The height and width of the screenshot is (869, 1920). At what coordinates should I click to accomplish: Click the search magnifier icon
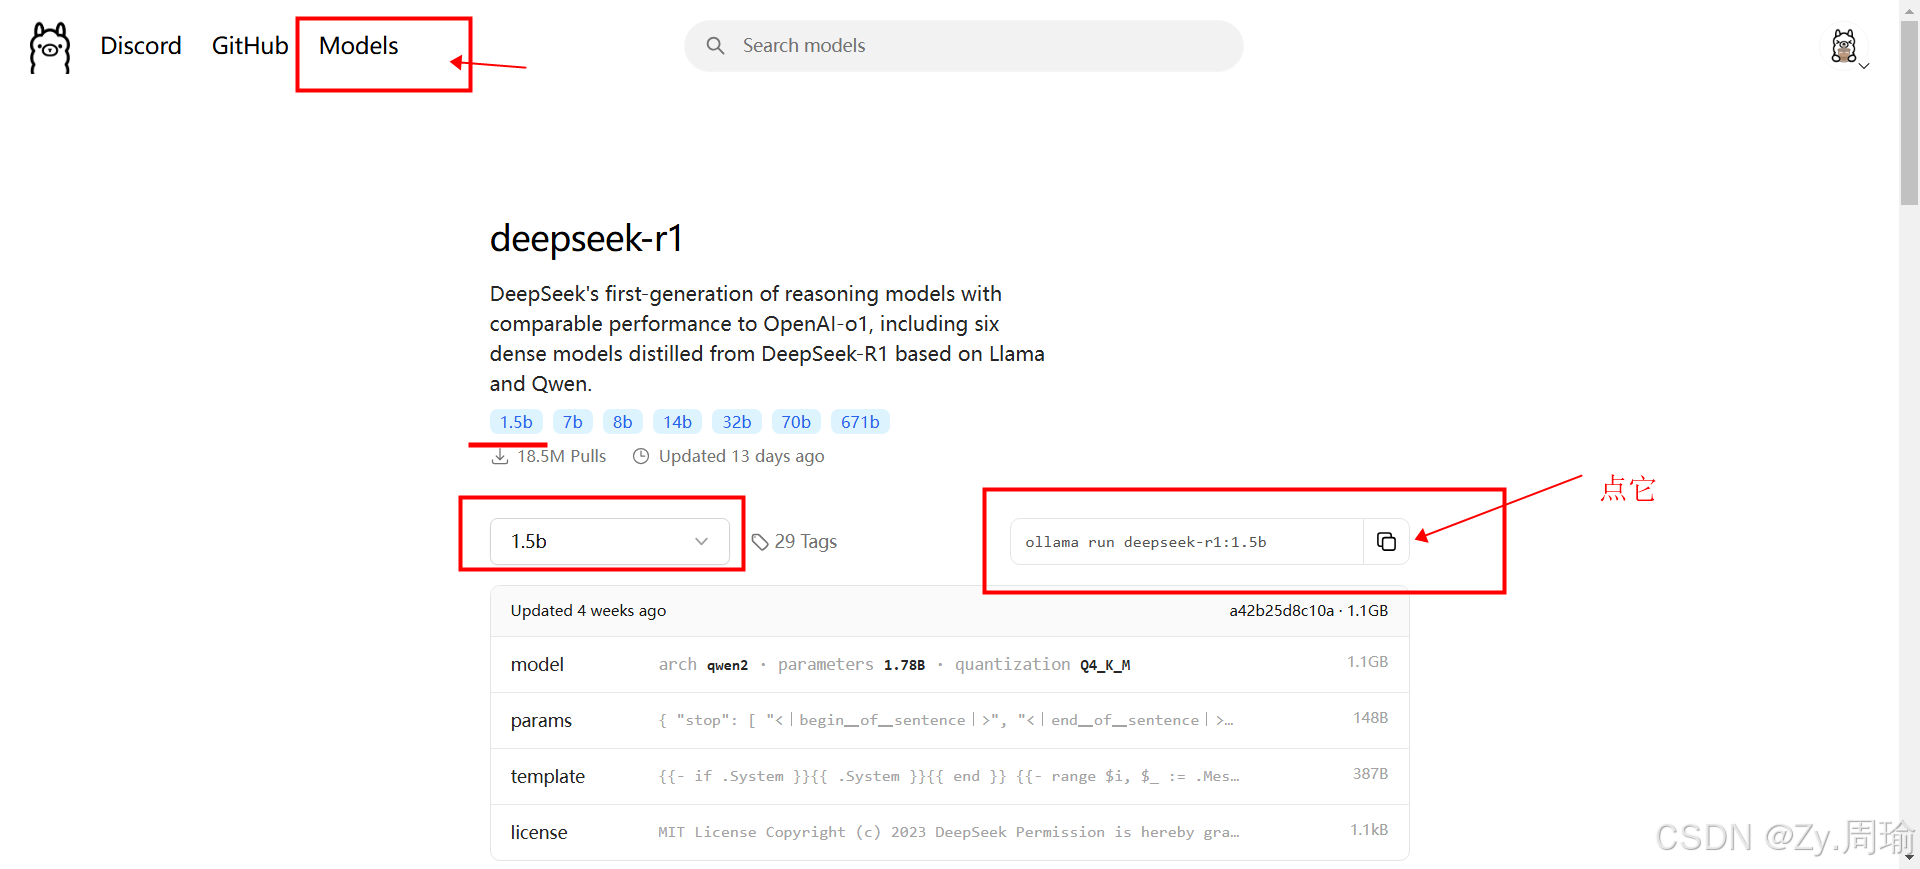click(715, 46)
